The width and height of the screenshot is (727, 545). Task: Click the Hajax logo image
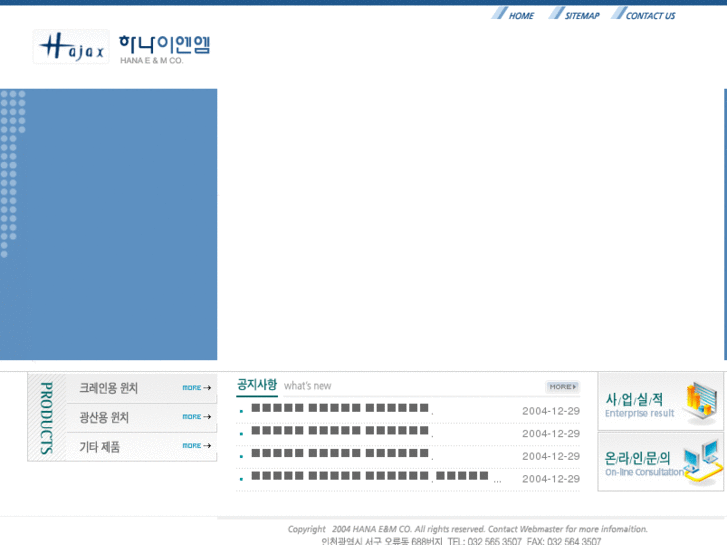coord(71,46)
